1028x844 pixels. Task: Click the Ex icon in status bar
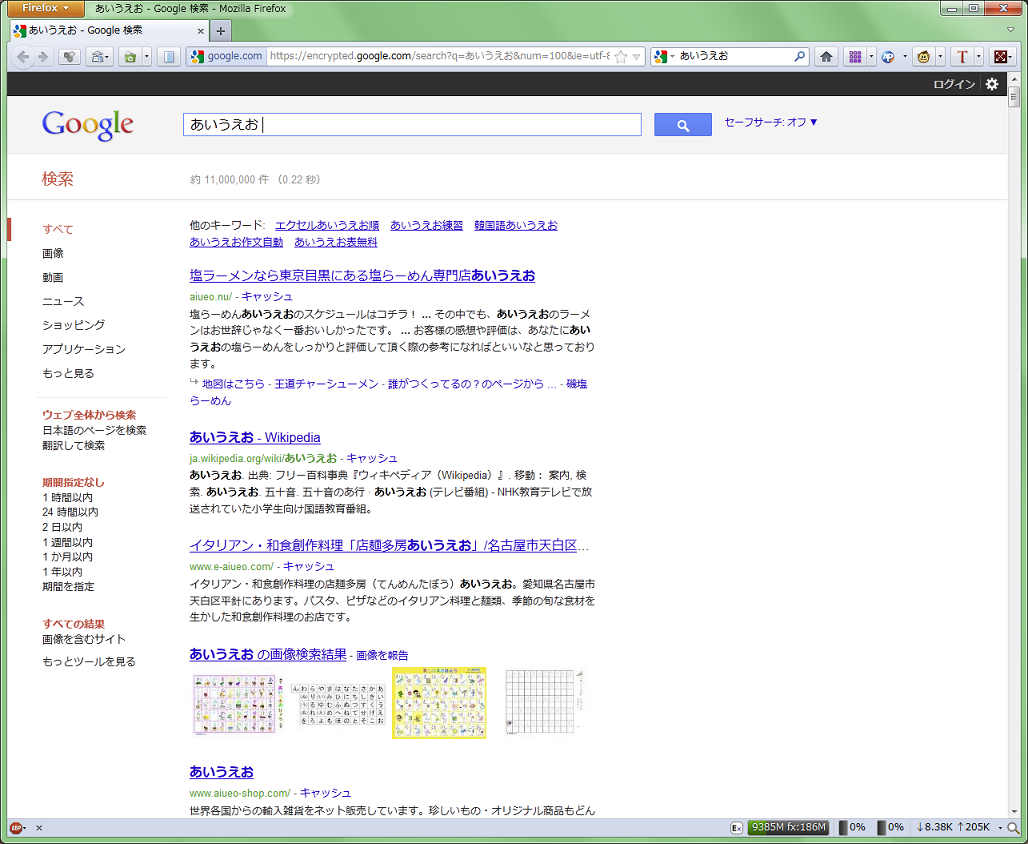point(736,828)
